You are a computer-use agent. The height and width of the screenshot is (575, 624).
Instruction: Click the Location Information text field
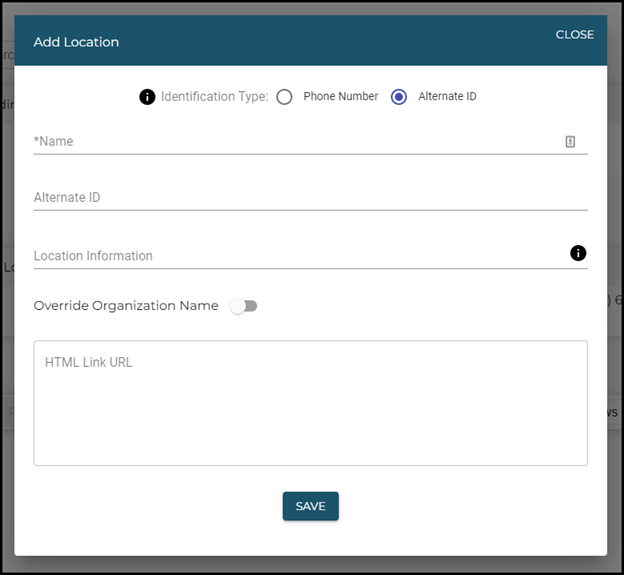(x=300, y=256)
